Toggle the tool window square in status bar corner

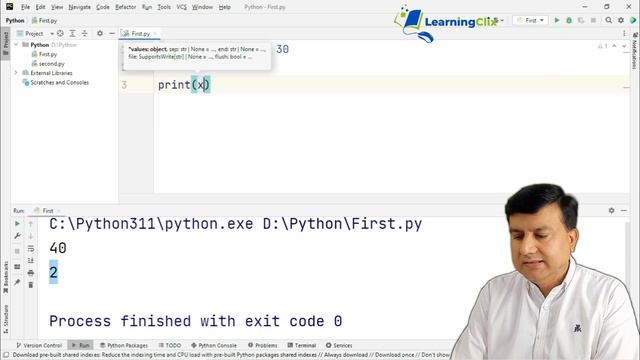[6, 355]
